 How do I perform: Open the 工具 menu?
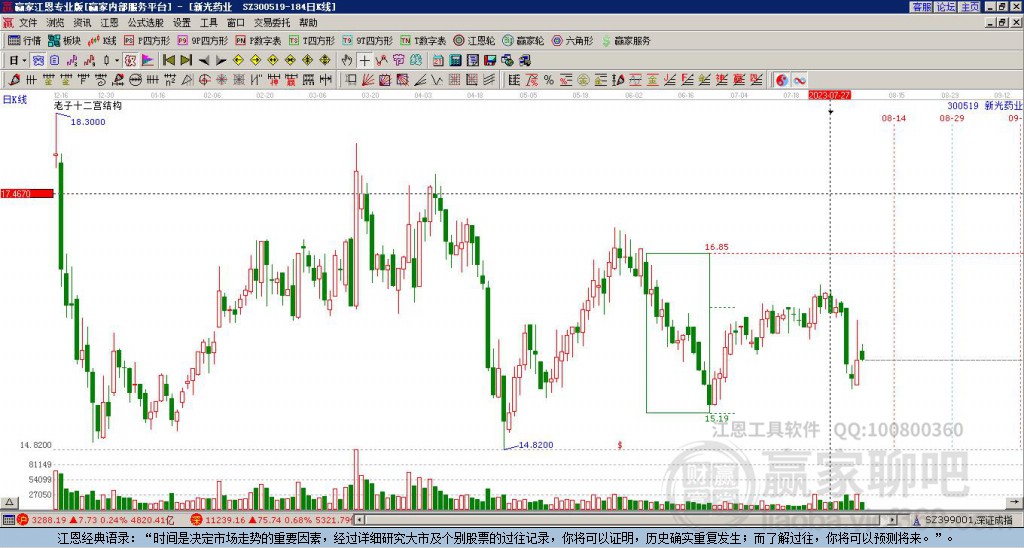coord(208,23)
